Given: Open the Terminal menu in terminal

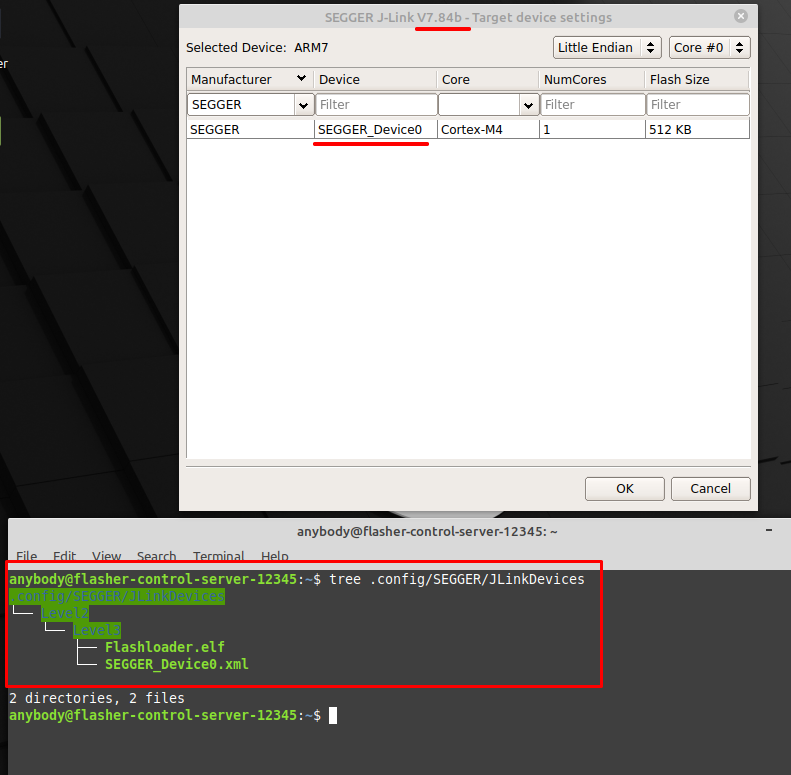Looking at the screenshot, I should tap(218, 556).
